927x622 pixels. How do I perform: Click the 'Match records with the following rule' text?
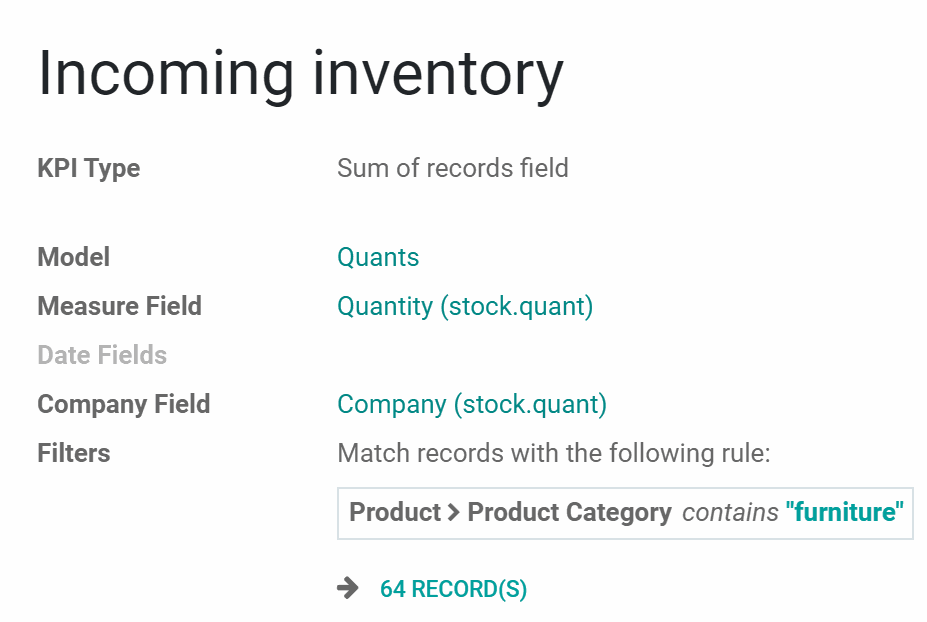pos(554,453)
